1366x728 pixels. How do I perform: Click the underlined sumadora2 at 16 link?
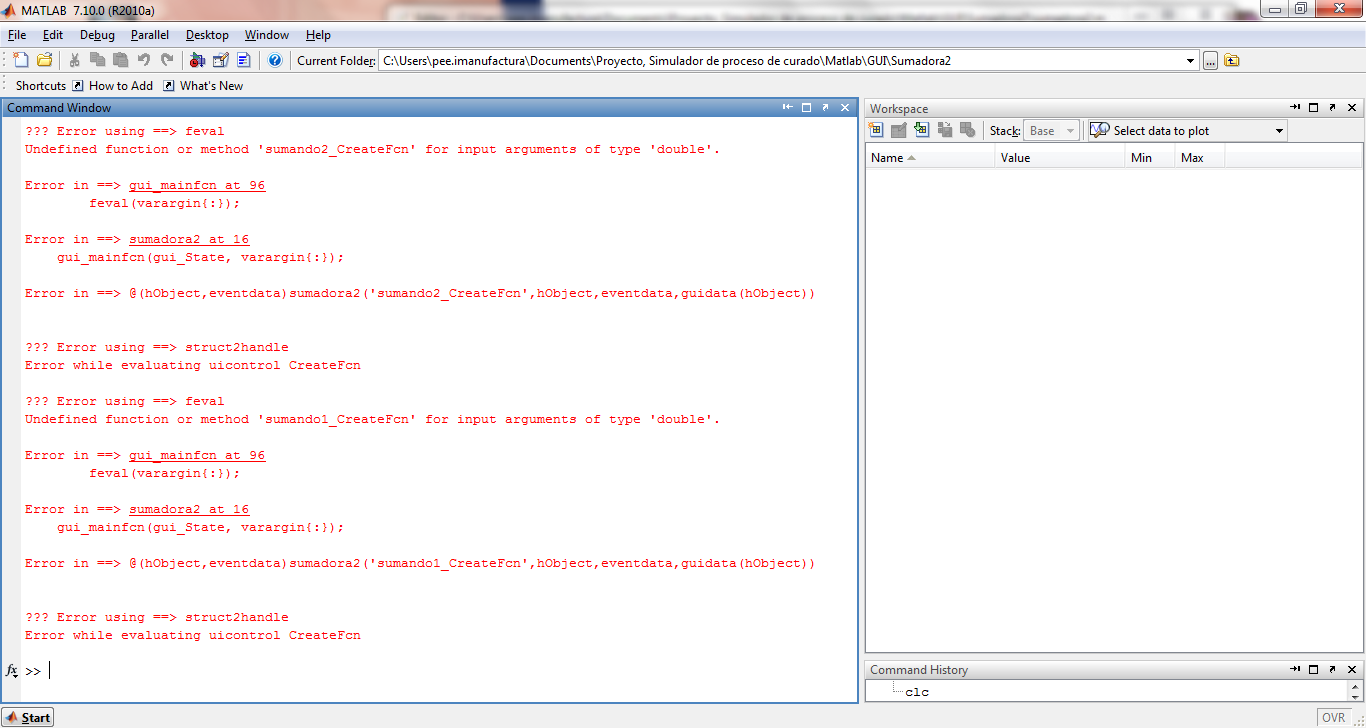pos(188,239)
